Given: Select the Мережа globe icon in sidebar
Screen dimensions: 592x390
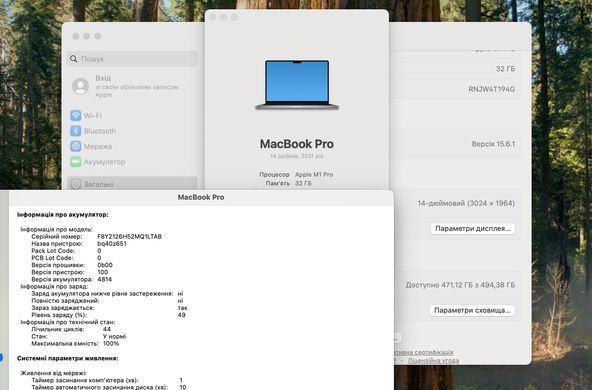Looking at the screenshot, I should coord(76,146).
